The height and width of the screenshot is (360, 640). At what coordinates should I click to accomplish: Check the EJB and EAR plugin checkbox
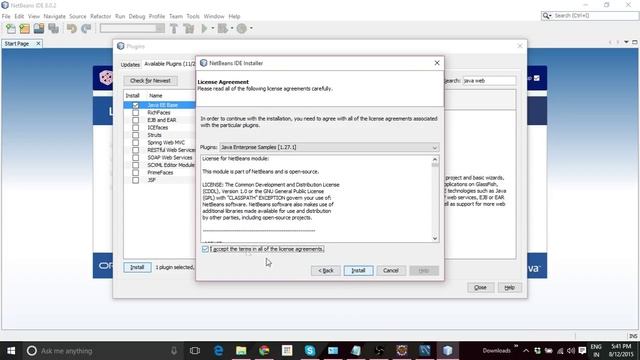click(136, 120)
